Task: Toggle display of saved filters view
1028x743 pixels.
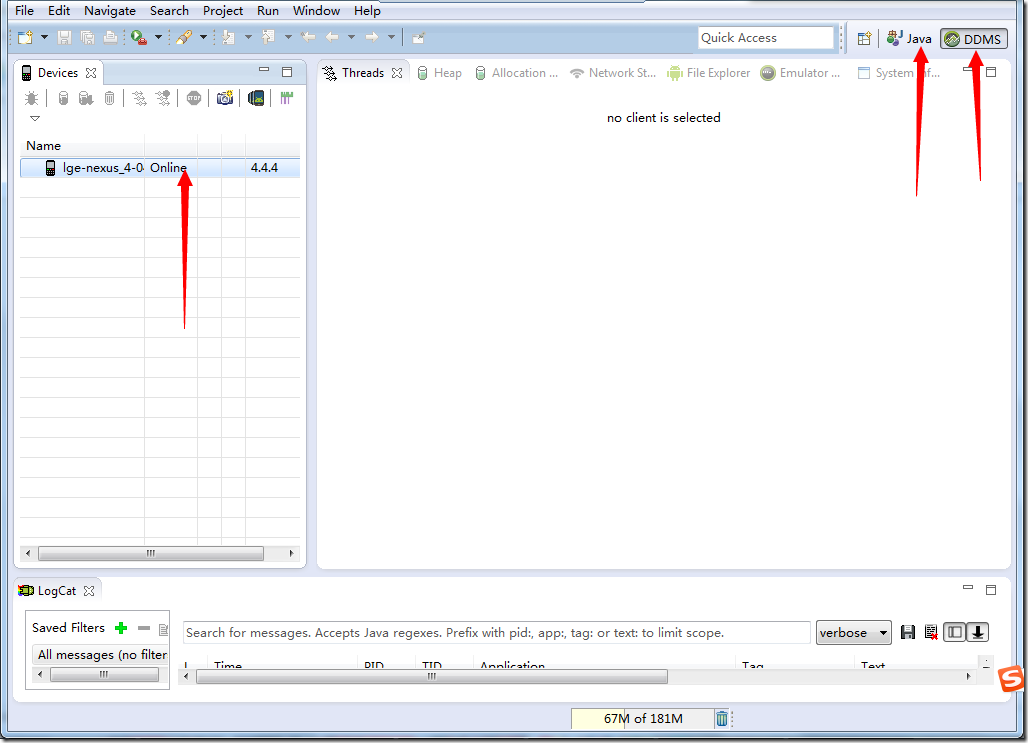Action: (x=955, y=632)
